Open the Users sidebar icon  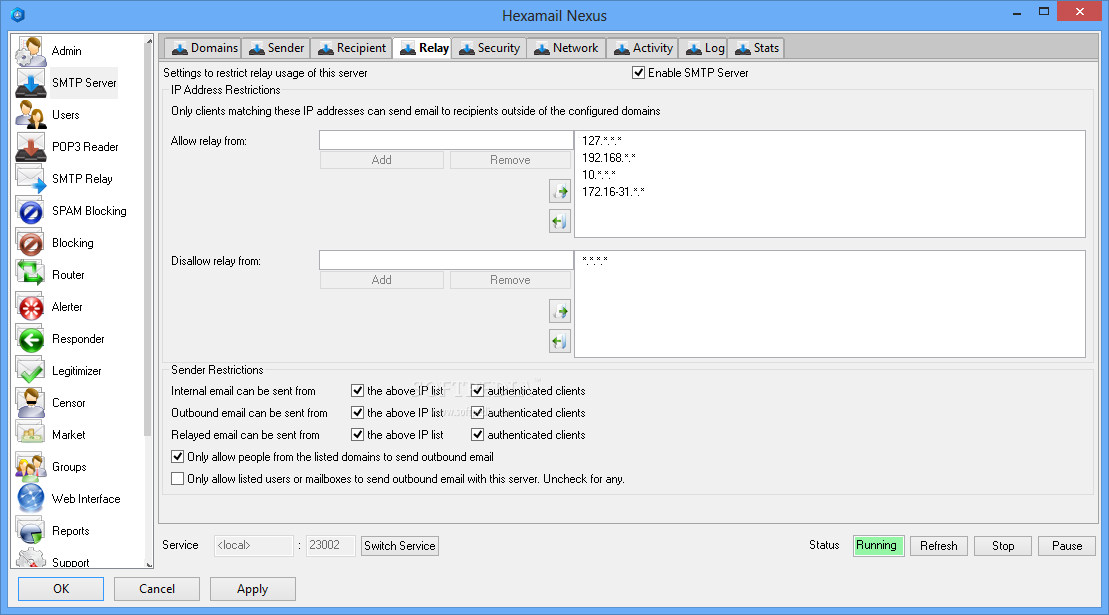pyautogui.click(x=30, y=115)
